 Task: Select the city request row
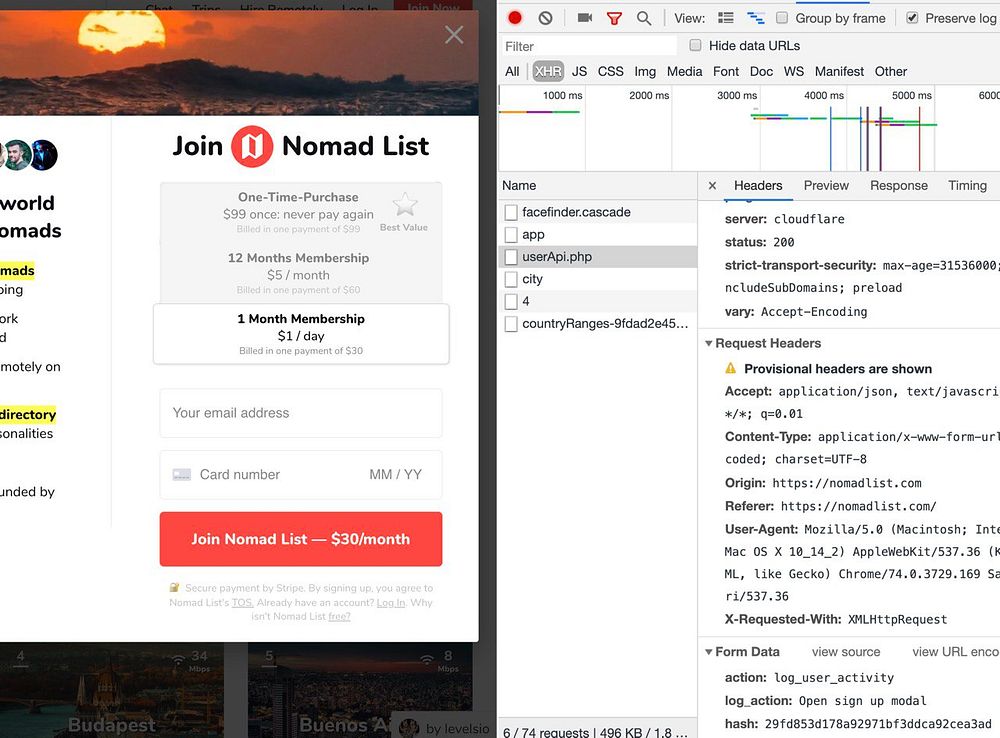tap(597, 279)
